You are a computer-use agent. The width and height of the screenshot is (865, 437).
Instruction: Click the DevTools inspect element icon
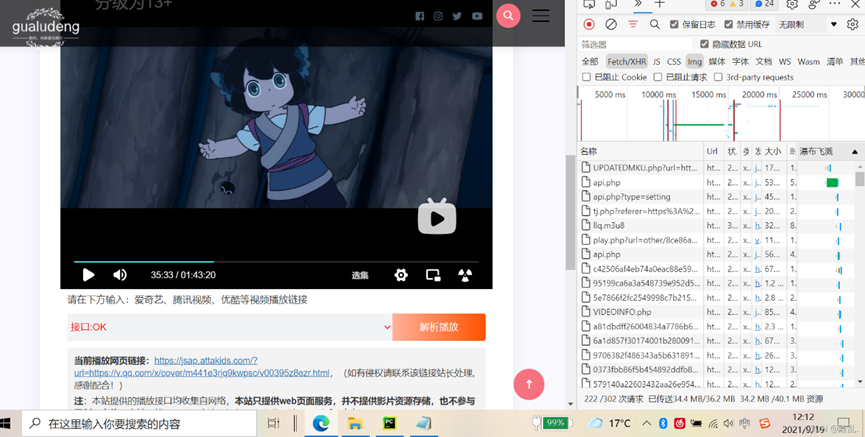tap(589, 4)
